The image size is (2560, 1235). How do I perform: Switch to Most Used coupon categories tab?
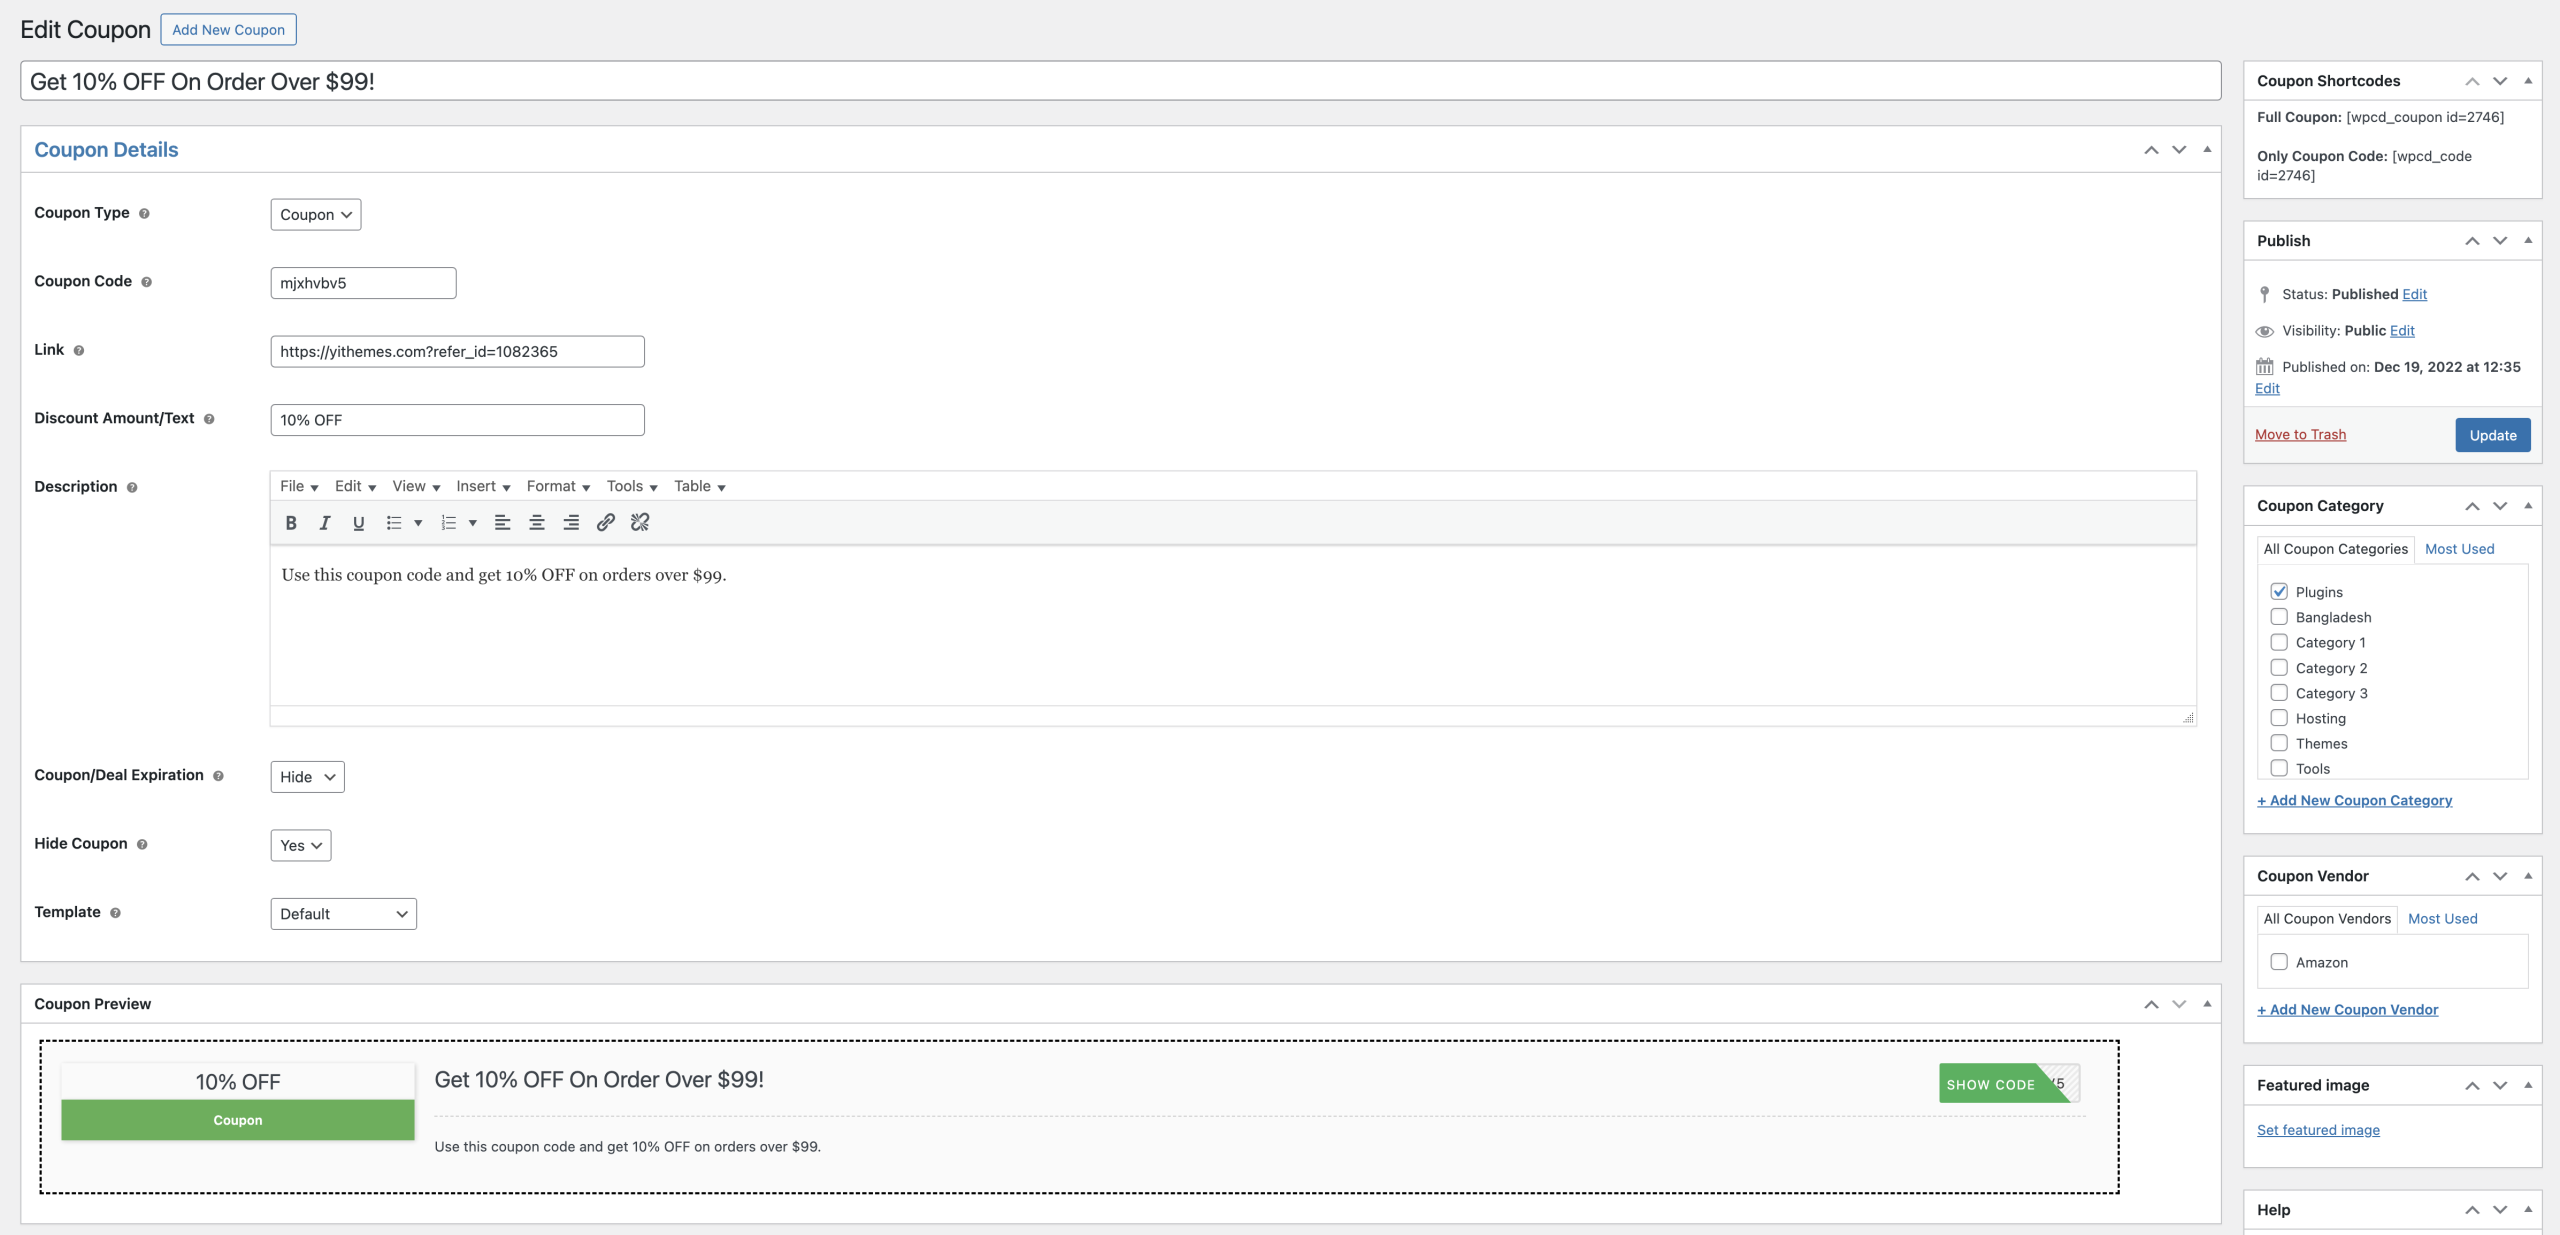(x=2459, y=549)
